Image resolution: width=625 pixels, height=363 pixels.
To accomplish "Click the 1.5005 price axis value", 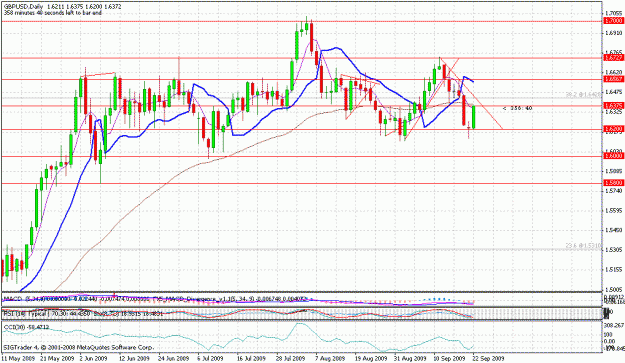I will (614, 289).
